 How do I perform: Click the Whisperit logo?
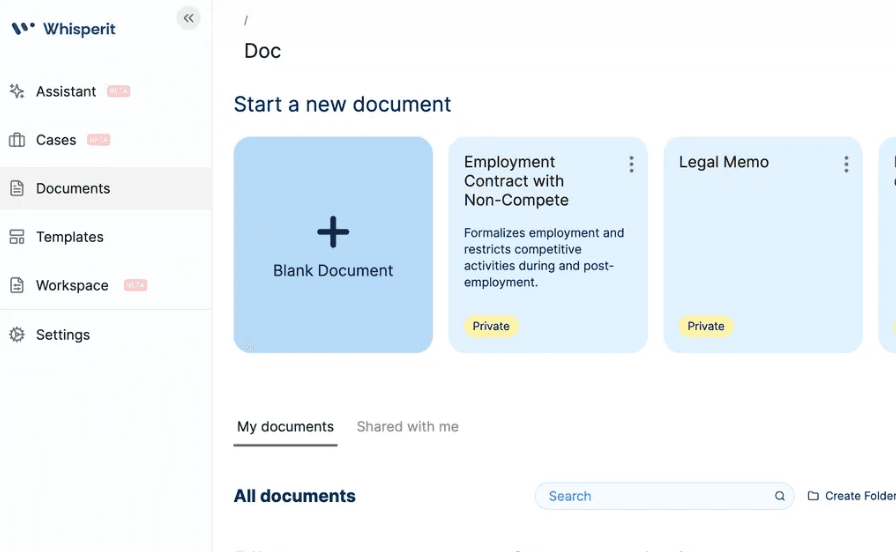click(x=63, y=29)
